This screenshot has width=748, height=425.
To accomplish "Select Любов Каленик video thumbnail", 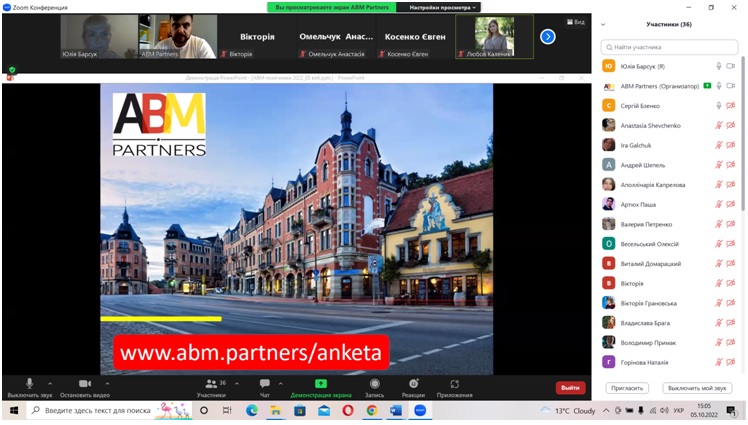I will click(495, 37).
